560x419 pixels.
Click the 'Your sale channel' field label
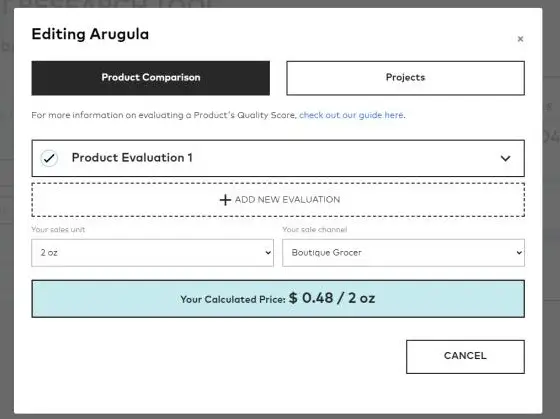coord(315,229)
